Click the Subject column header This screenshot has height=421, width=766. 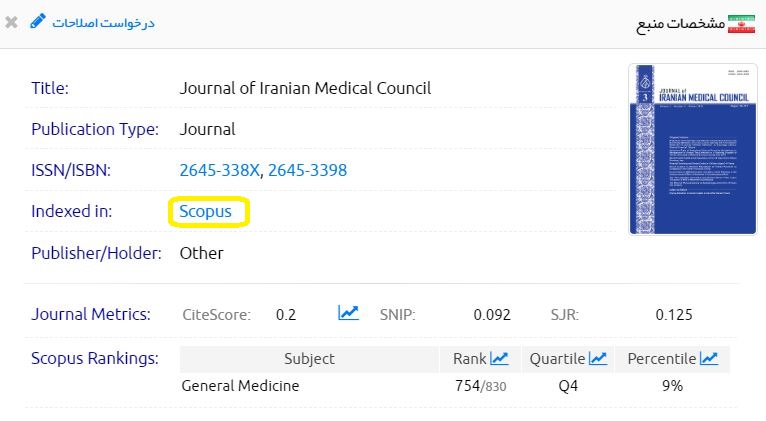tap(309, 358)
